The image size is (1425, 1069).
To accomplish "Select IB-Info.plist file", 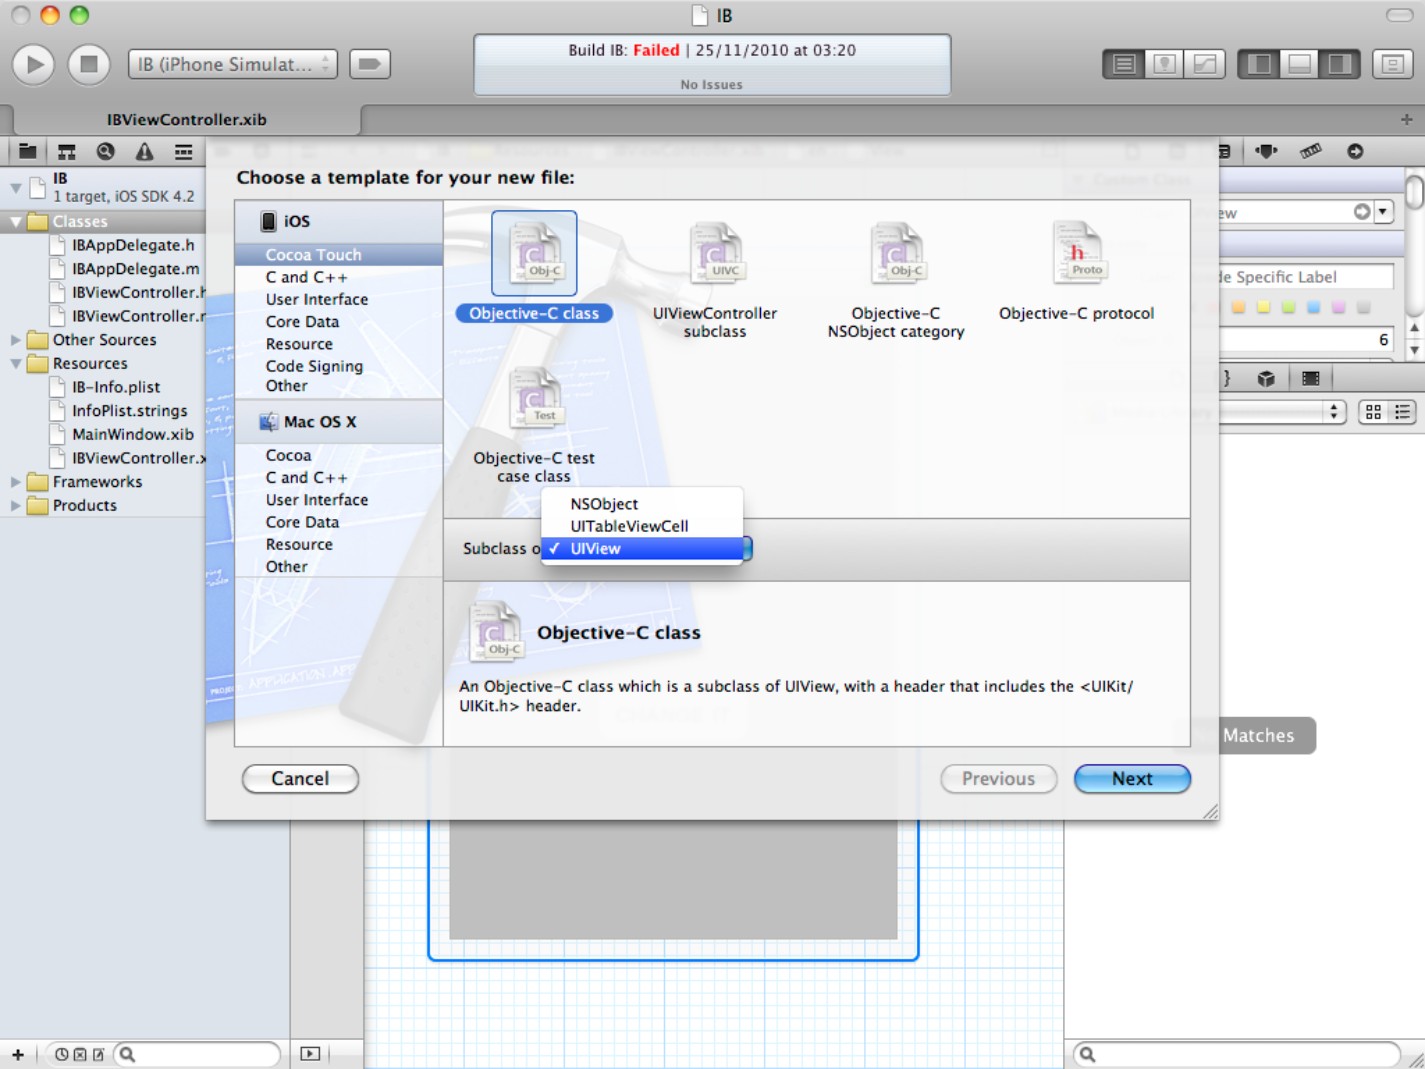I will pos(116,387).
